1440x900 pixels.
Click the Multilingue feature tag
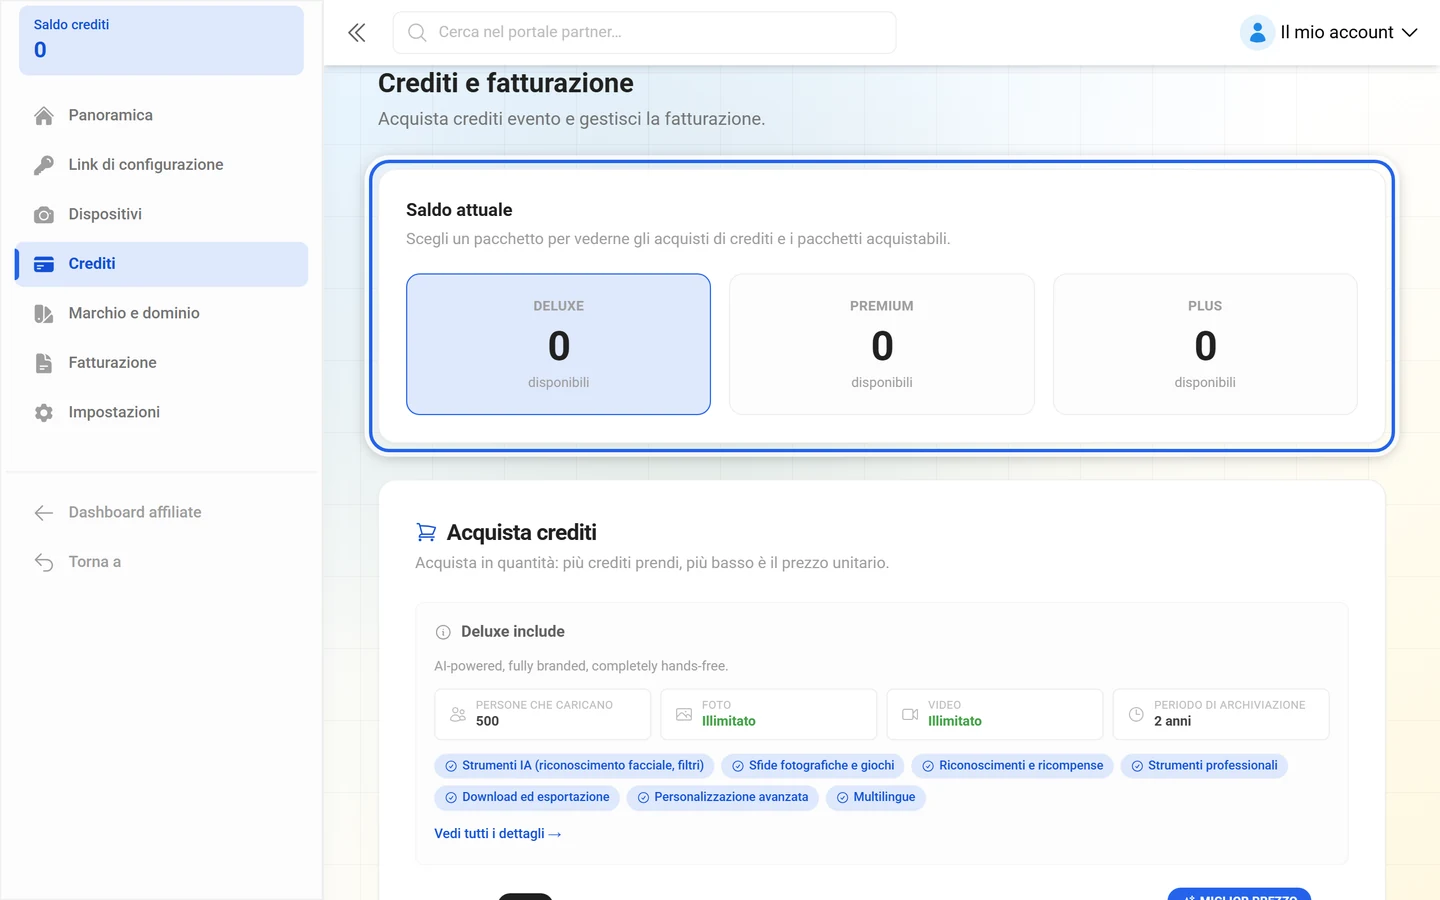pyautogui.click(x=876, y=798)
